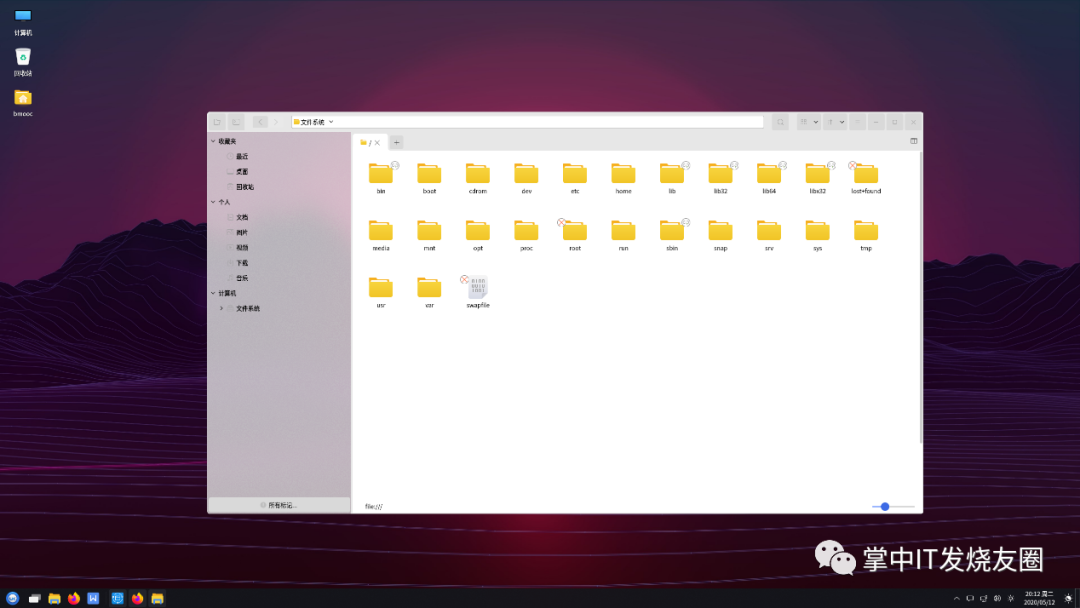Open the 计算机 desktop icon
Image resolution: width=1080 pixels, height=608 pixels.
click(23, 21)
